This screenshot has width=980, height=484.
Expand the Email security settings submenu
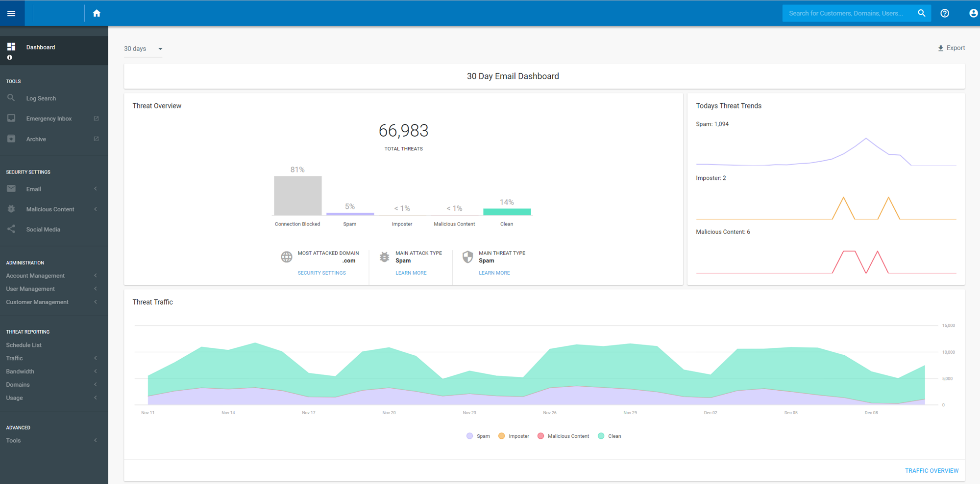(x=96, y=189)
